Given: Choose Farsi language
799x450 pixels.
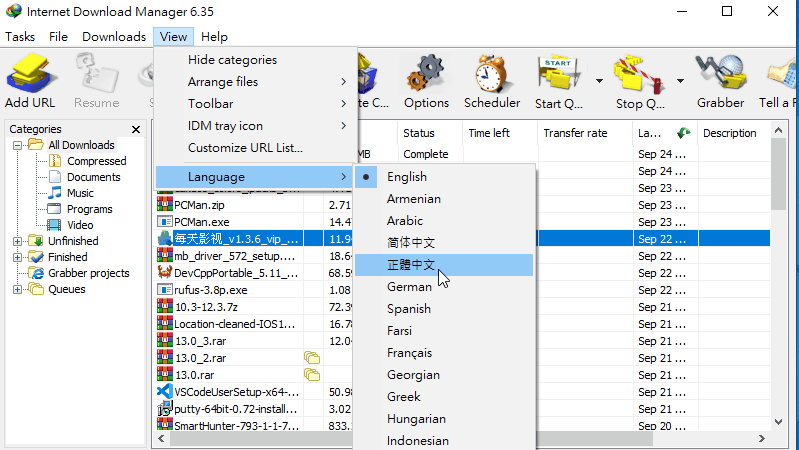Looking at the screenshot, I should pos(444,331).
